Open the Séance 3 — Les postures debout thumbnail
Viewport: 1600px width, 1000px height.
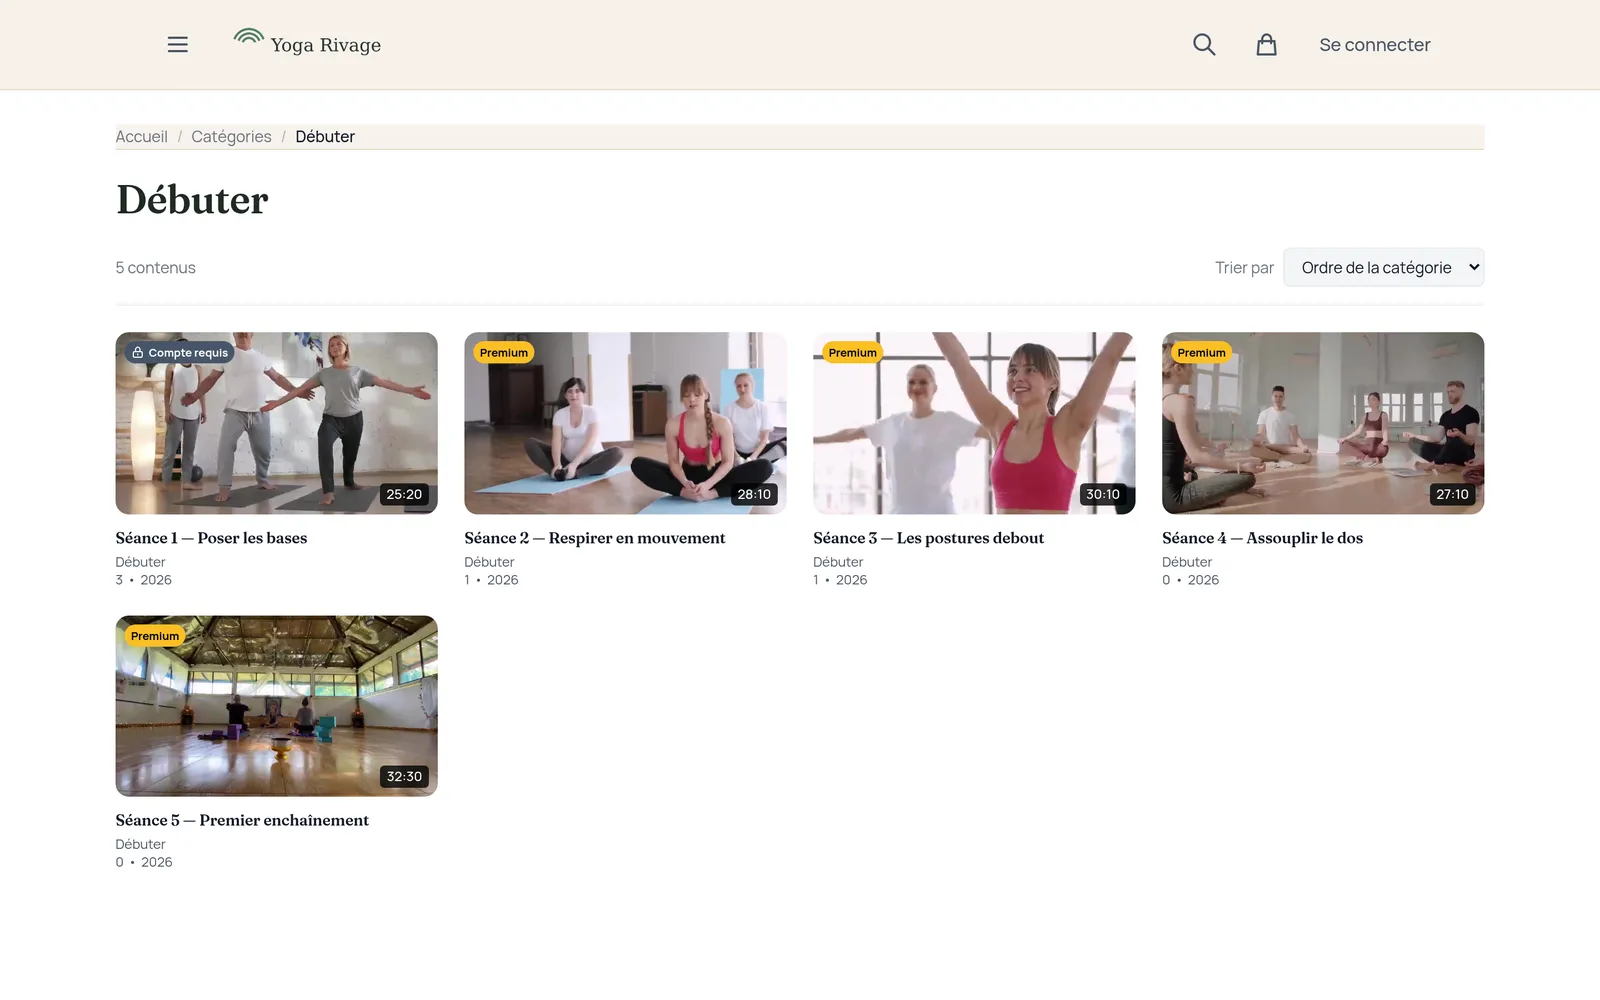point(974,423)
